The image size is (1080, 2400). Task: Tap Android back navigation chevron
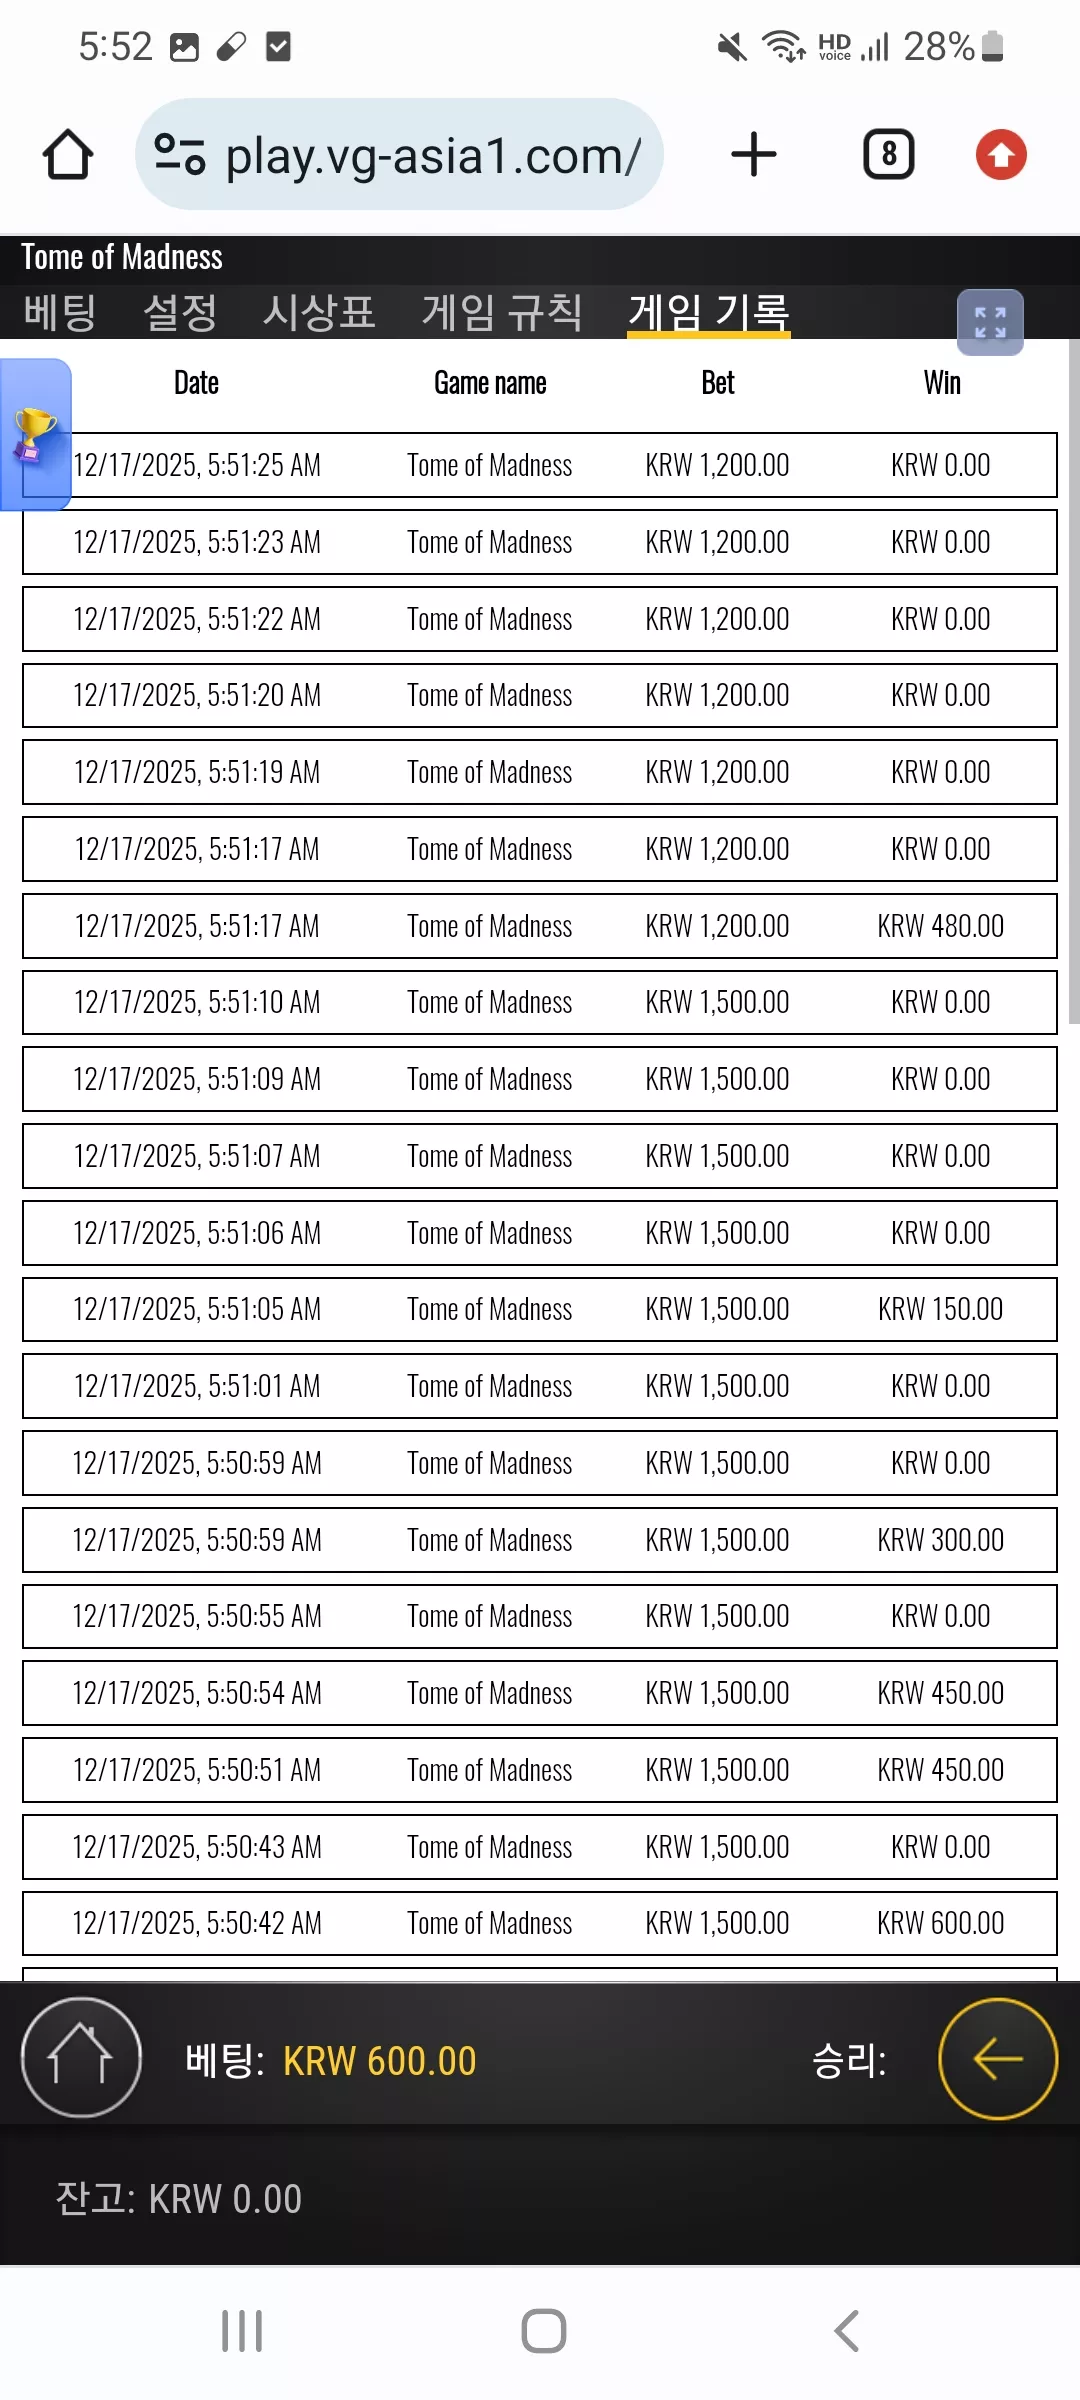click(846, 2331)
